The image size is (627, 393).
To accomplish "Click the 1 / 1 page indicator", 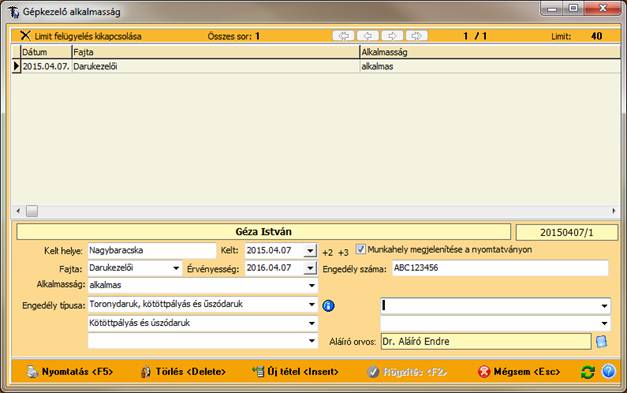I will click(x=475, y=36).
